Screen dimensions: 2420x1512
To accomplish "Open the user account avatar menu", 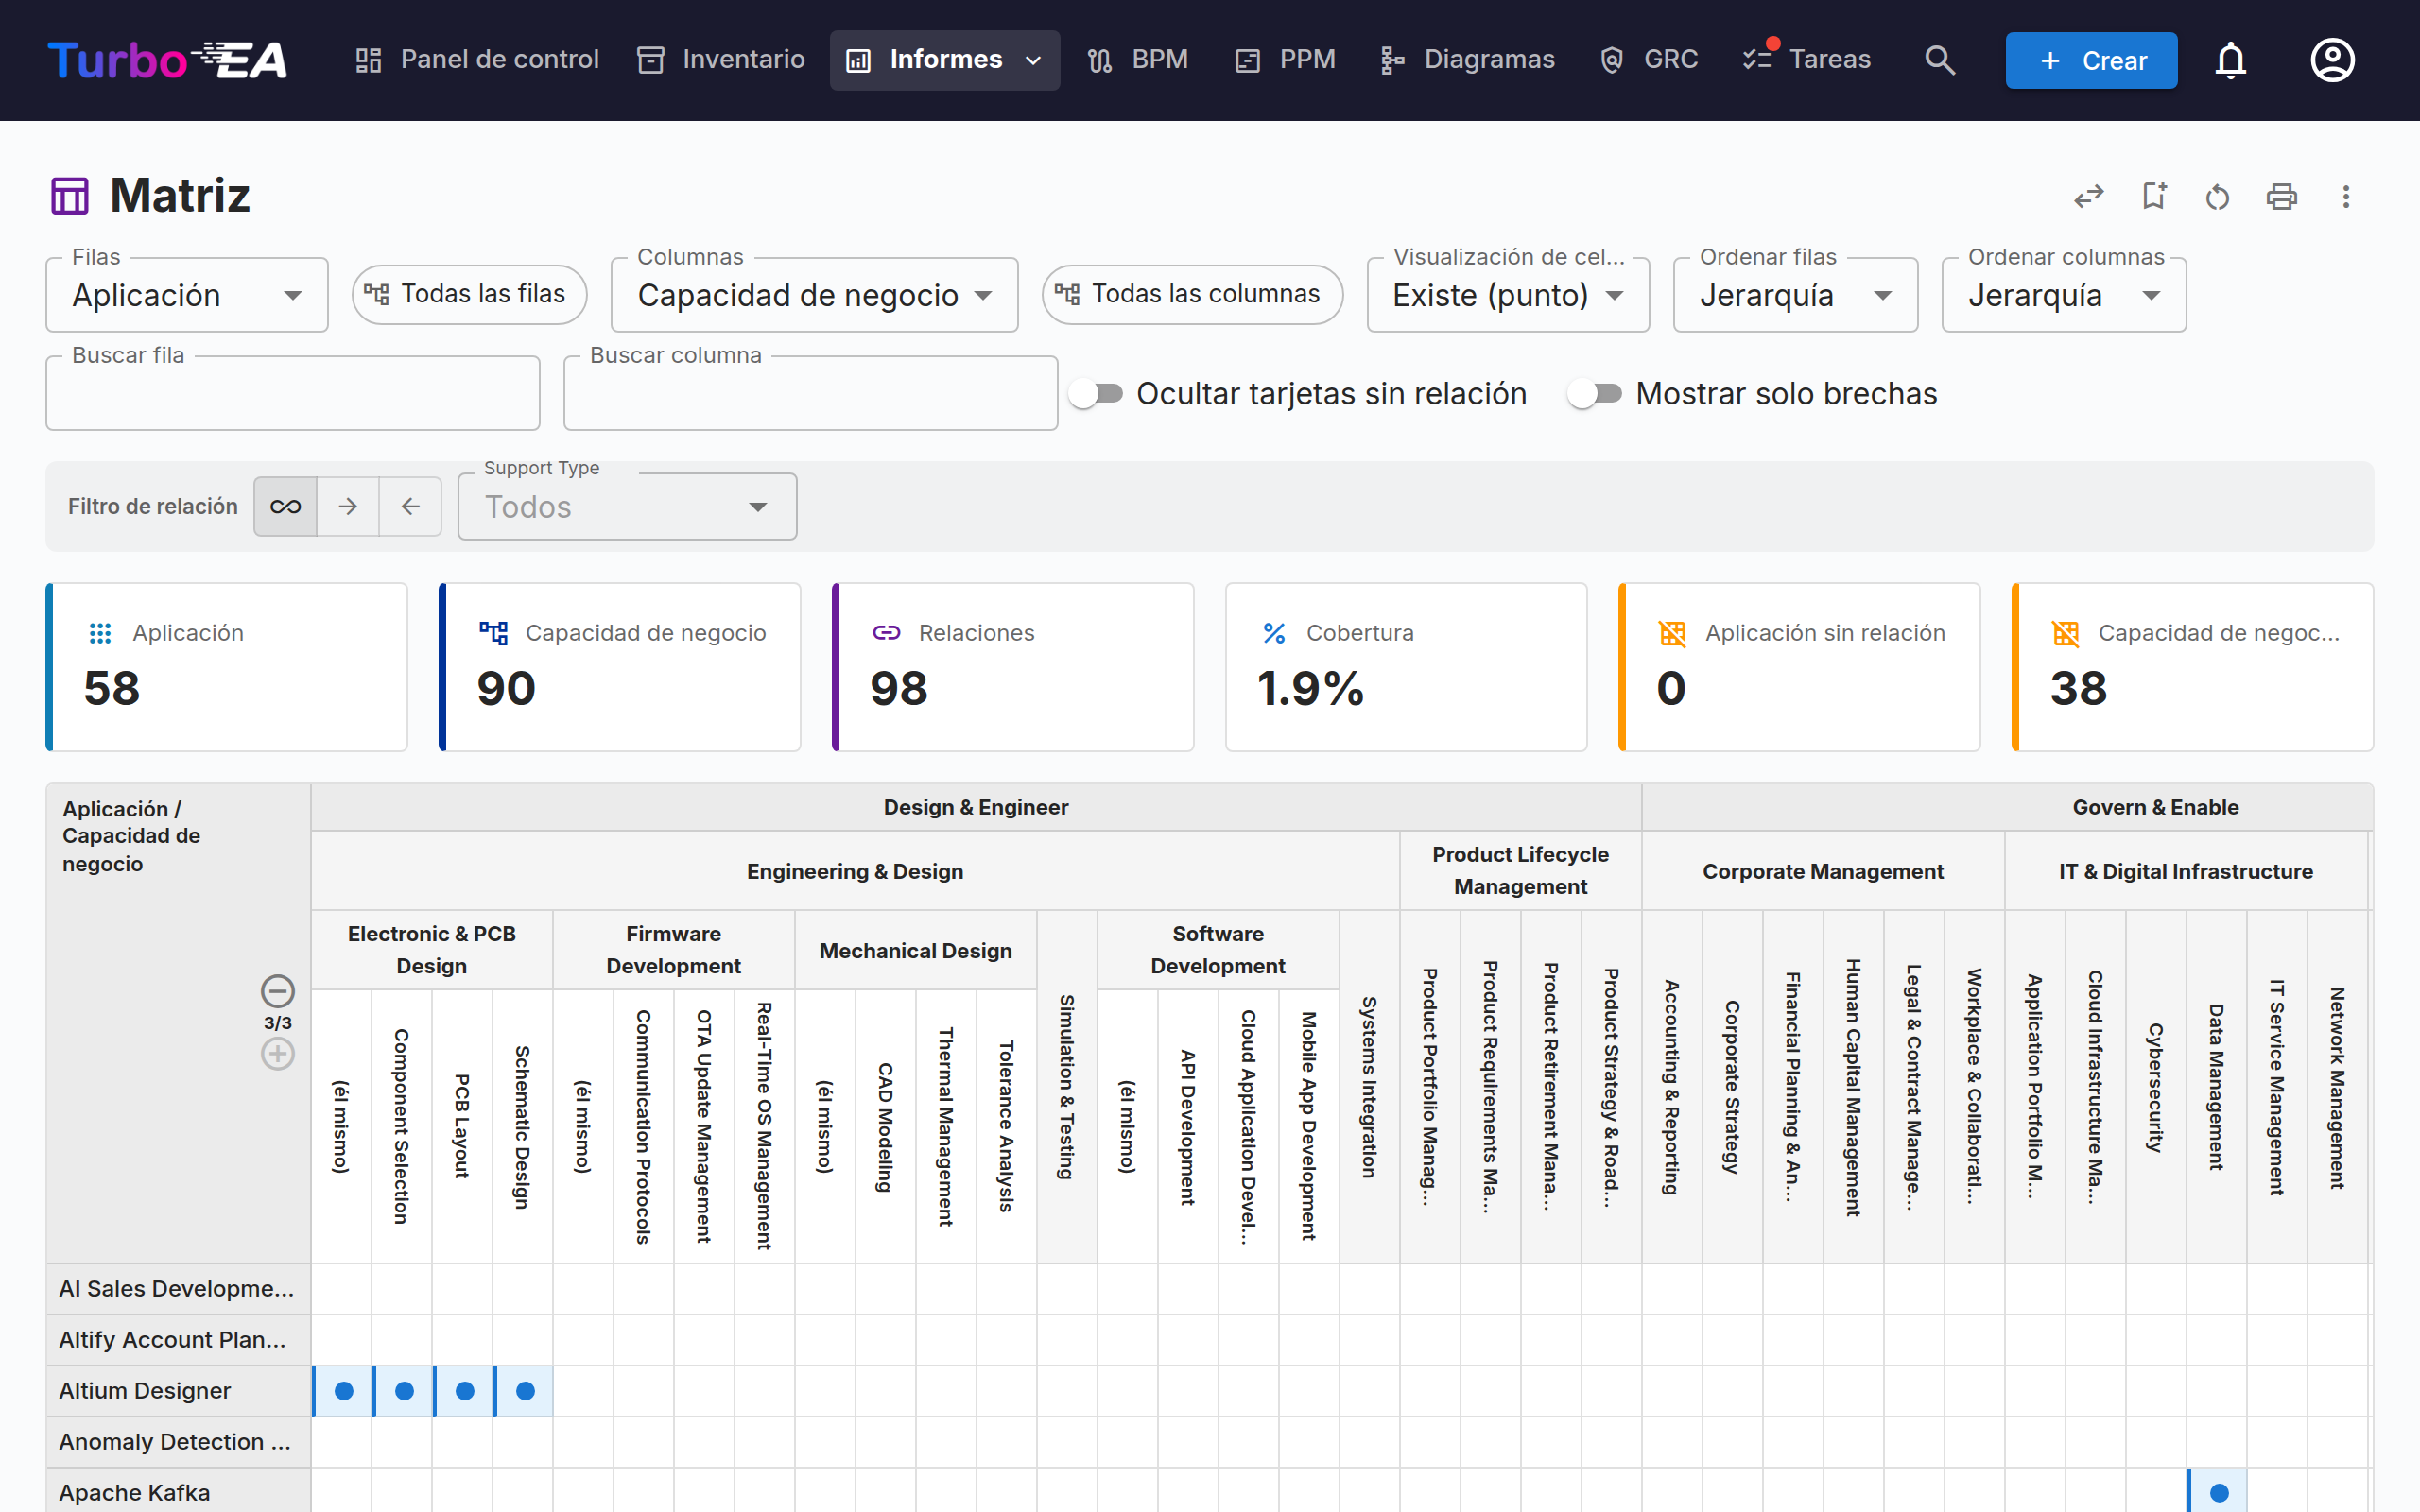I will click(2332, 60).
